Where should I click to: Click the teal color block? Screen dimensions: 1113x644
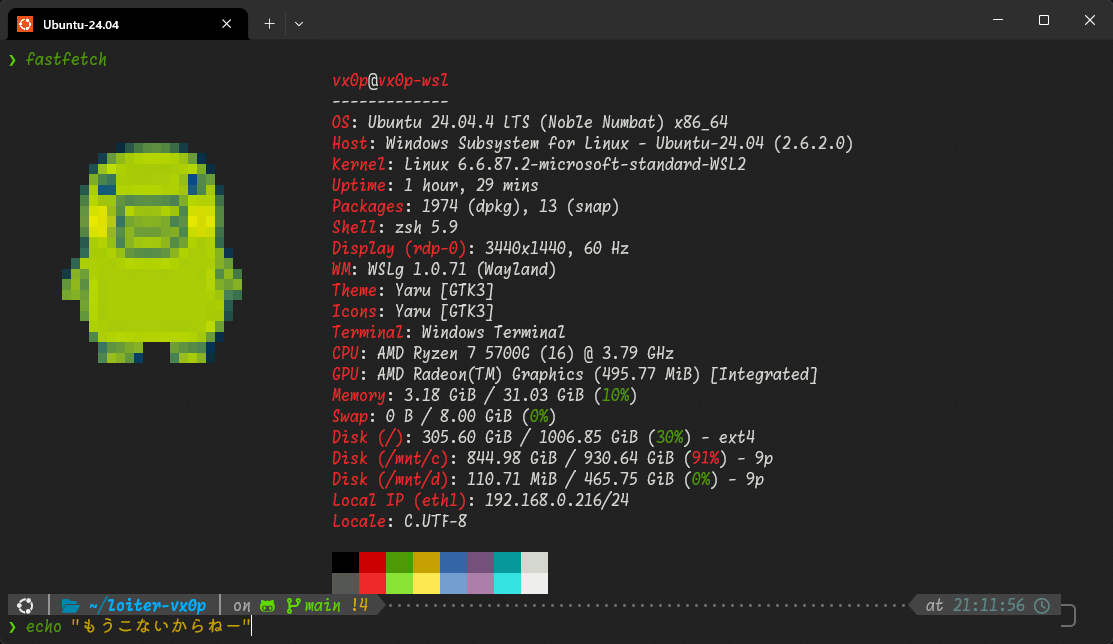[x=508, y=562]
